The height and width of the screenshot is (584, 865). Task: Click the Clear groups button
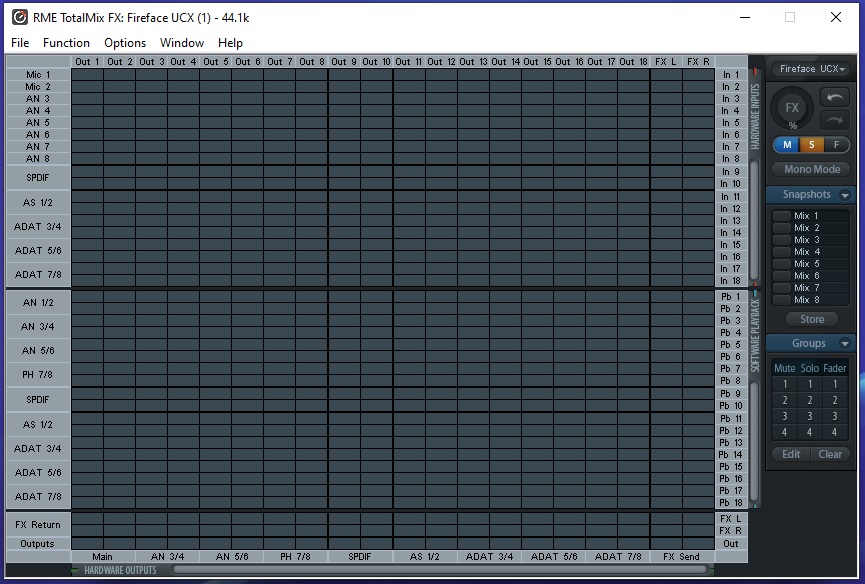point(830,454)
